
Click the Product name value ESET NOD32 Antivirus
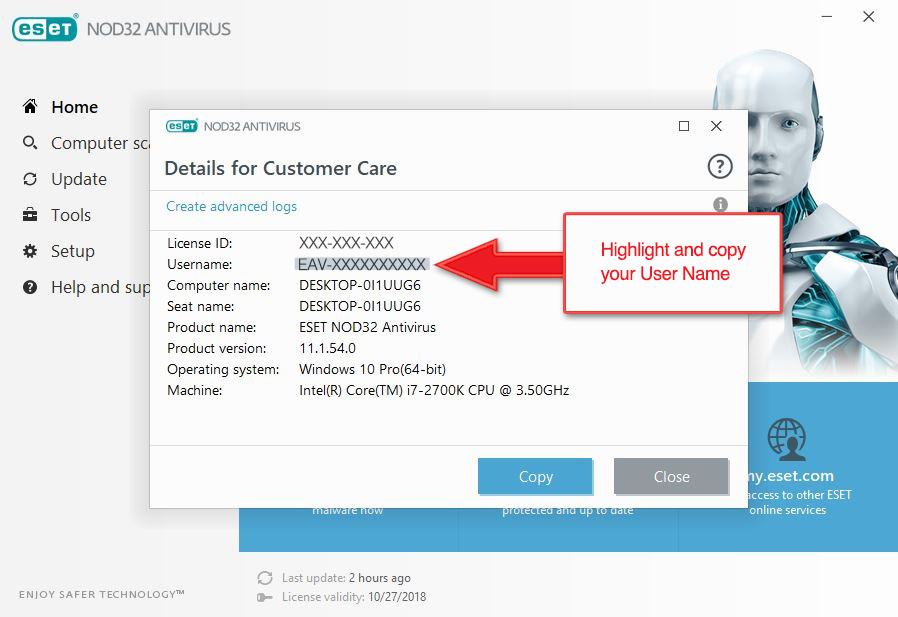(x=367, y=327)
